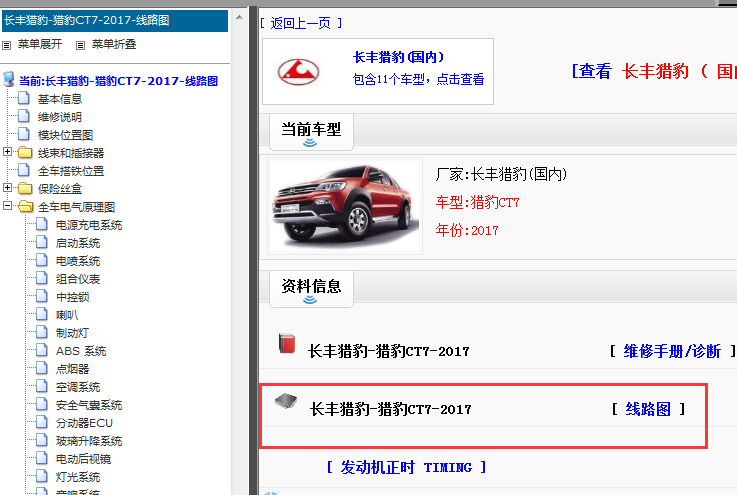Screen dimensions: 737x495
Task: Click the left panel scrollbar up arrow
Action: 239,17
